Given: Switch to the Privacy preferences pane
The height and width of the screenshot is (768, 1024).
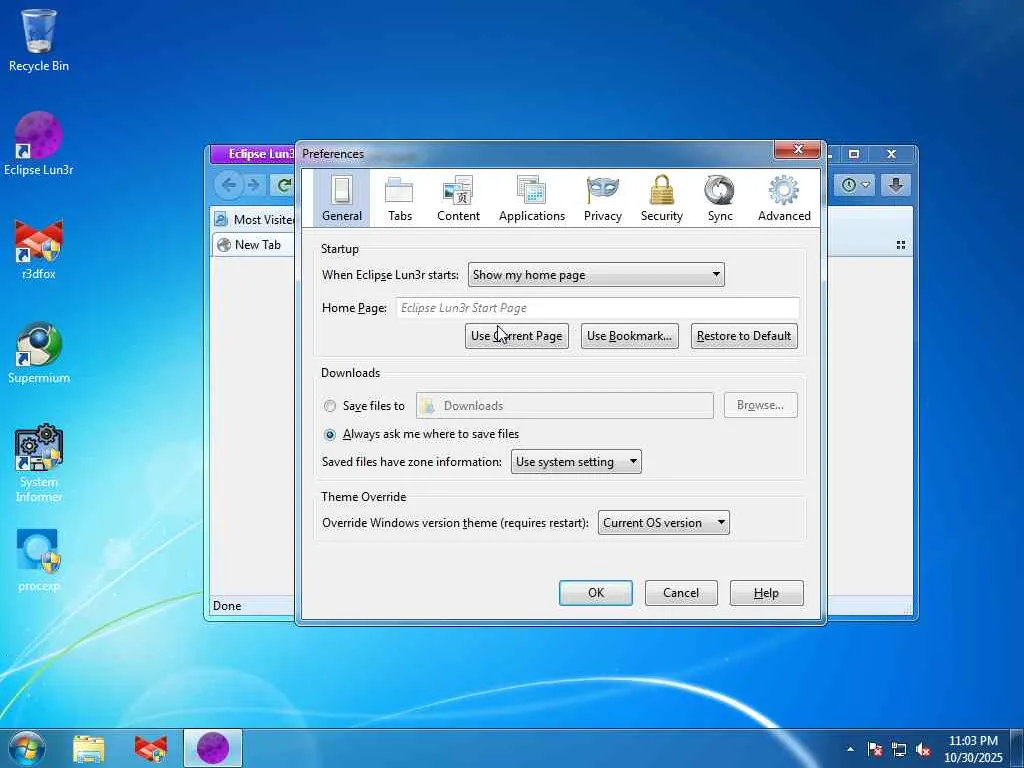Looking at the screenshot, I should [602, 199].
